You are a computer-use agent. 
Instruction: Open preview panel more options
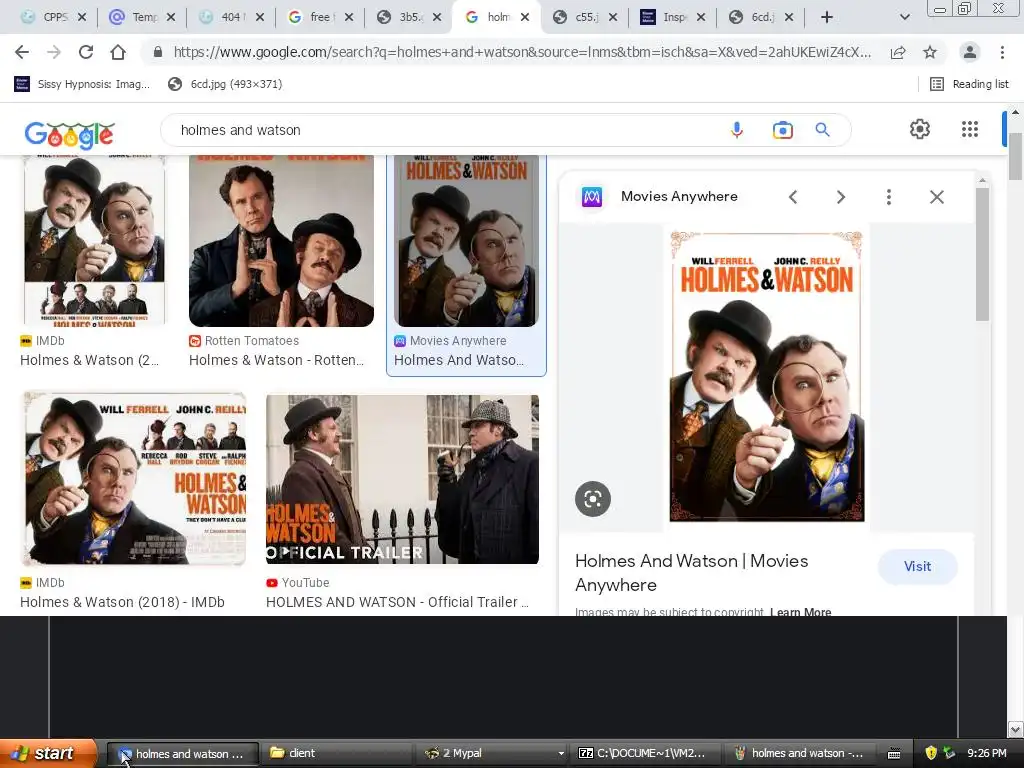point(889,197)
